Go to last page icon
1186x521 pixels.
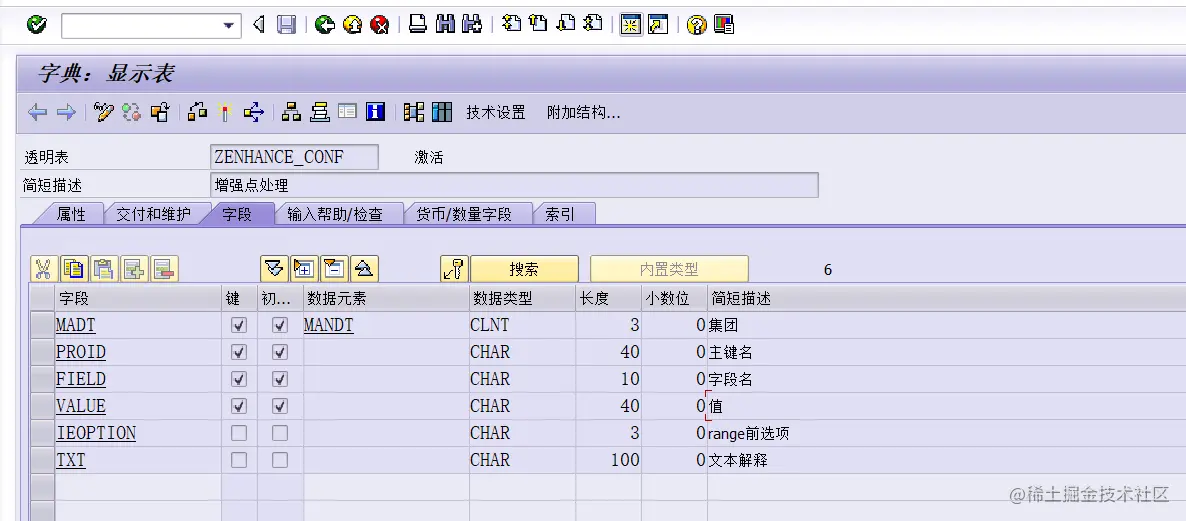593,23
